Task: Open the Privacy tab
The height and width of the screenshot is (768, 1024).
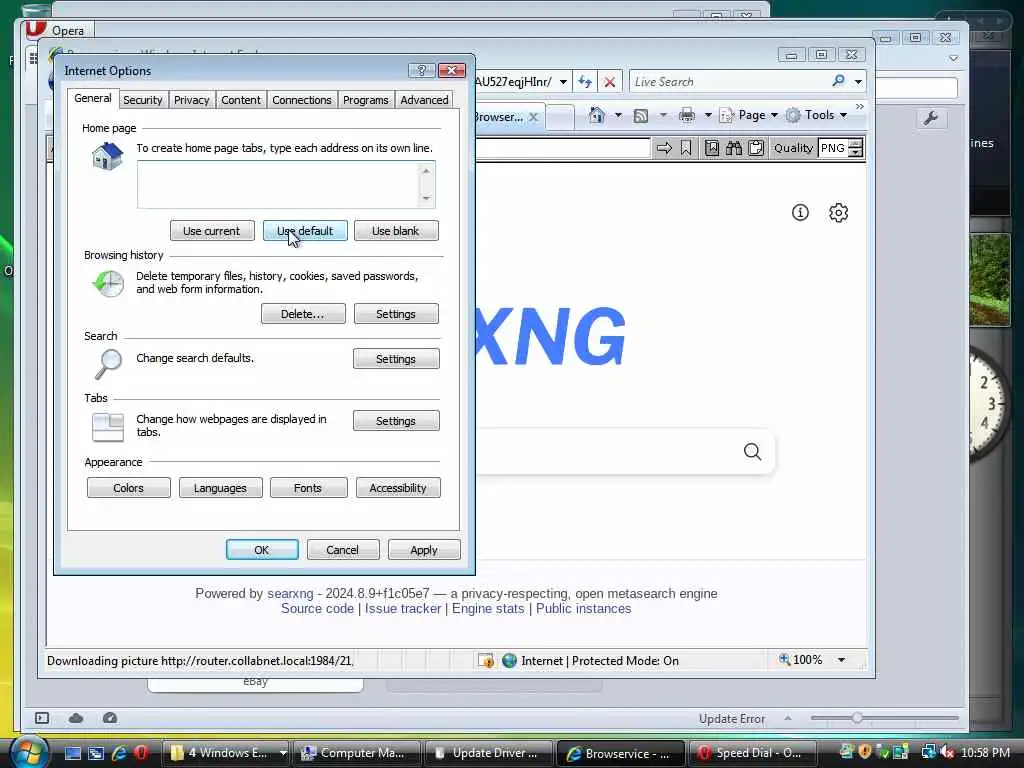Action: (x=191, y=100)
